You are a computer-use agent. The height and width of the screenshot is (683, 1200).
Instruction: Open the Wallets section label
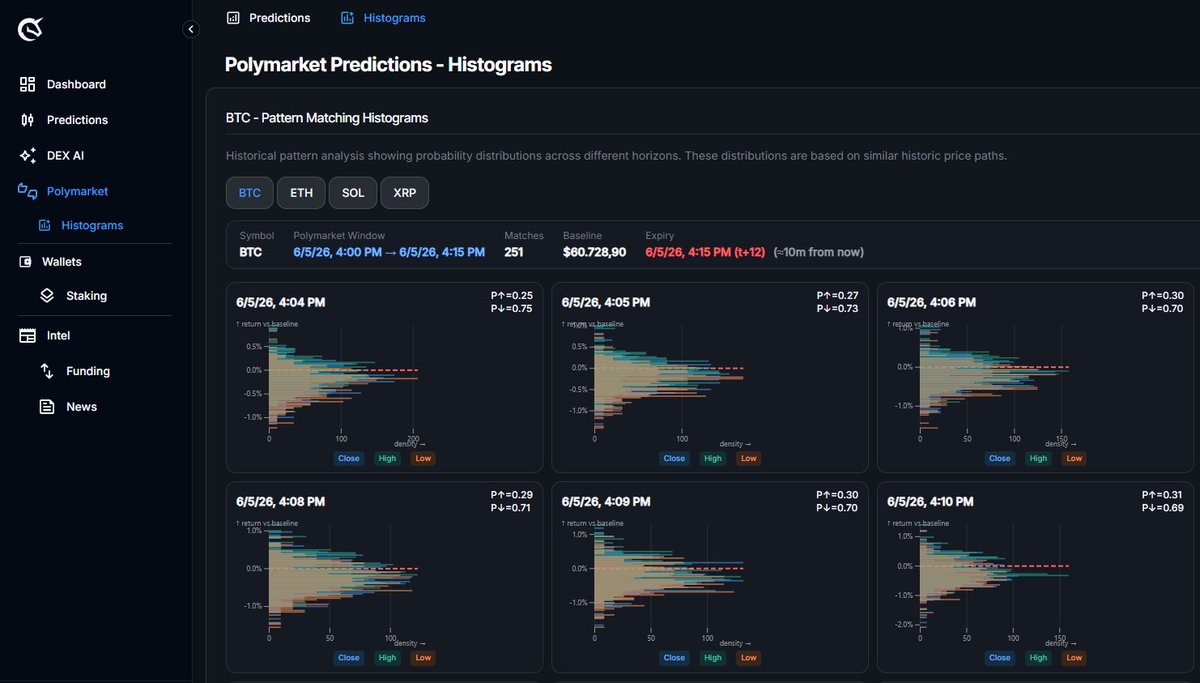pos(62,262)
